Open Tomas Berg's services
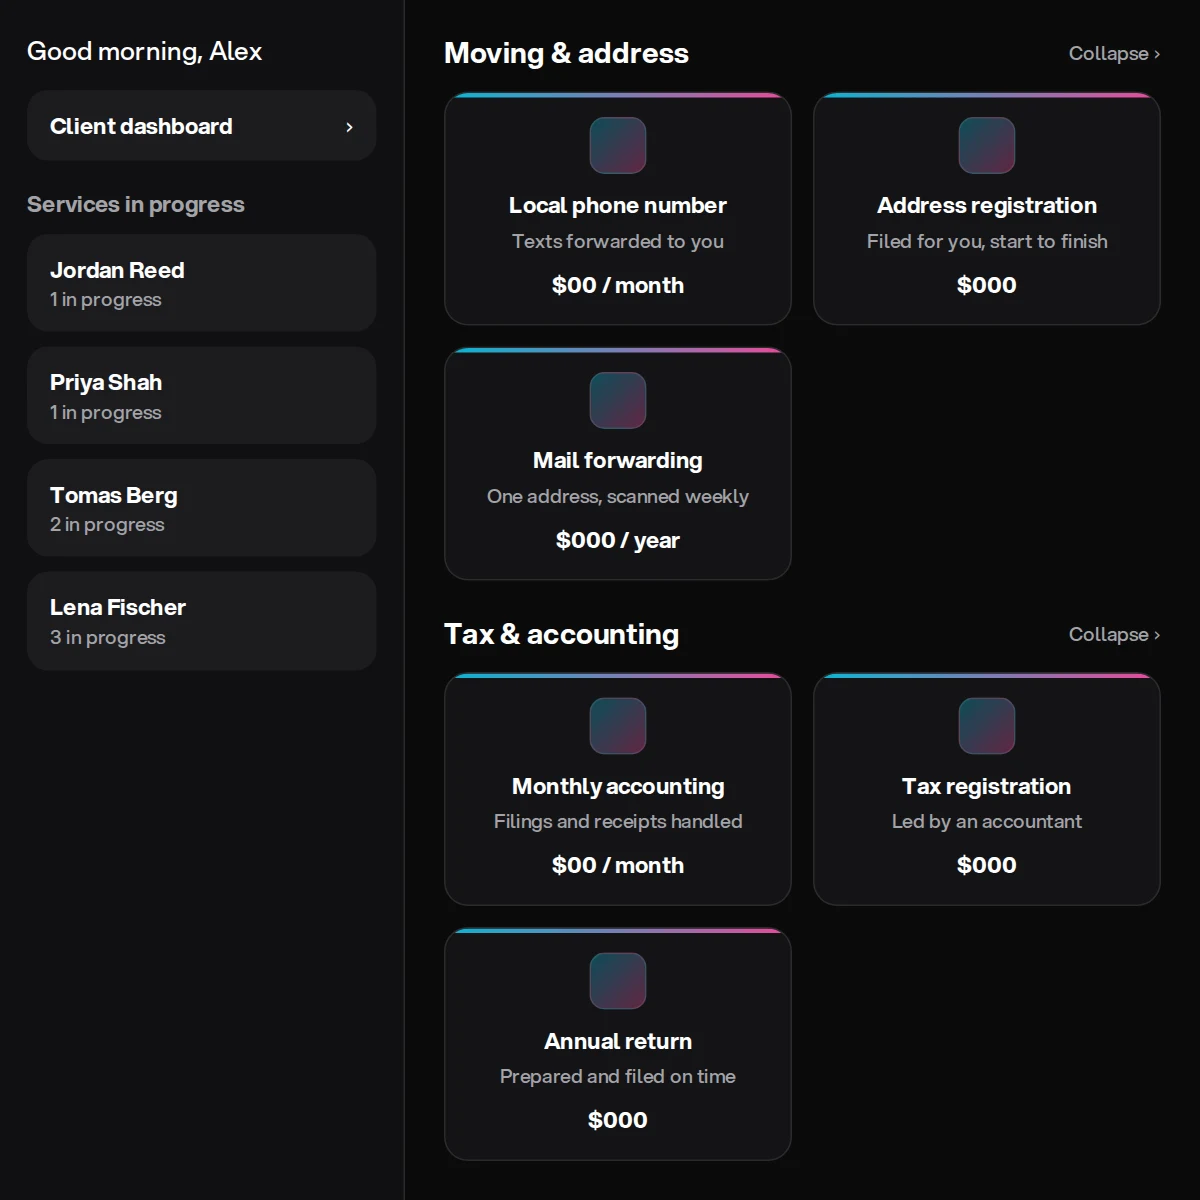This screenshot has width=1200, height=1200. pos(201,508)
